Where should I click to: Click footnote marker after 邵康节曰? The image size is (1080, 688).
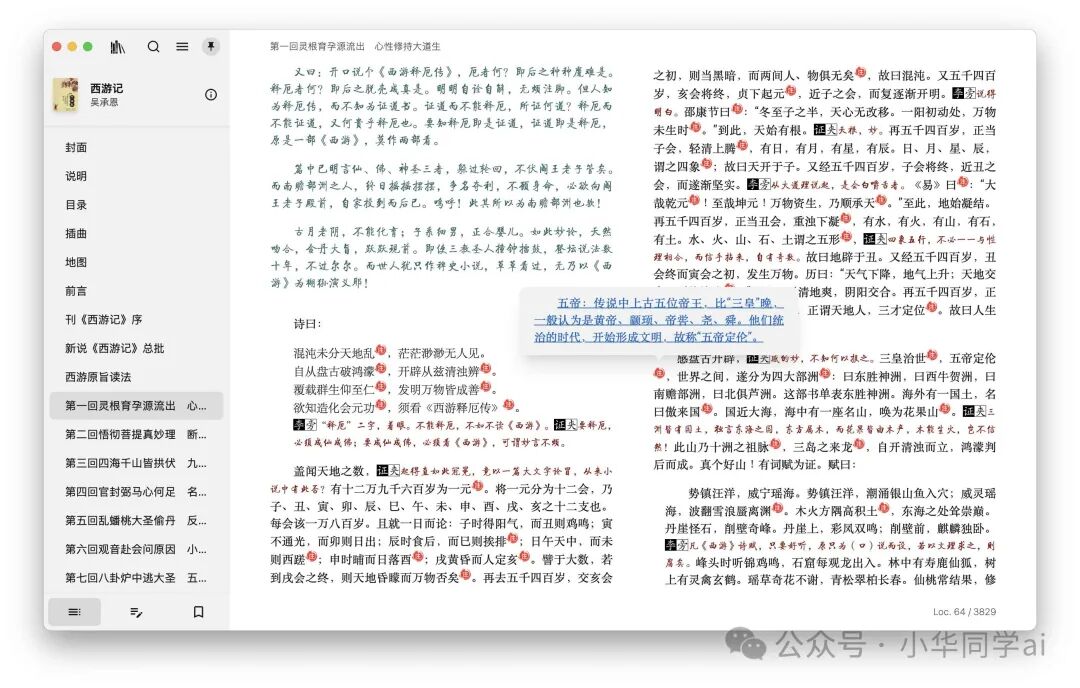(x=738, y=109)
